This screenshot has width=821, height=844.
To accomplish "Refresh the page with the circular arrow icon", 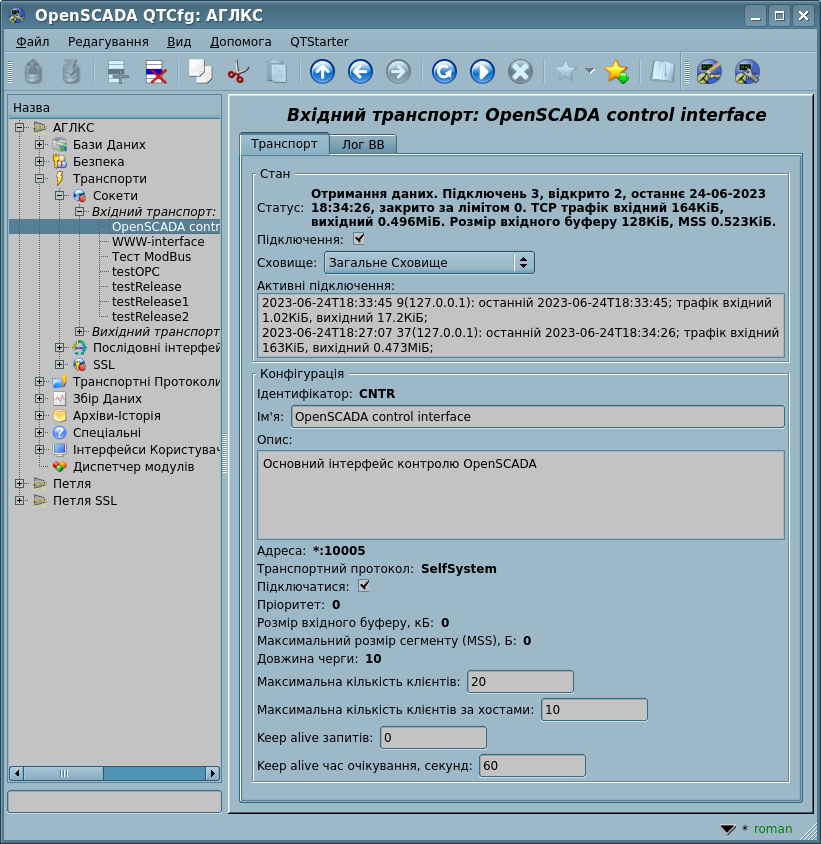I will pyautogui.click(x=444, y=72).
